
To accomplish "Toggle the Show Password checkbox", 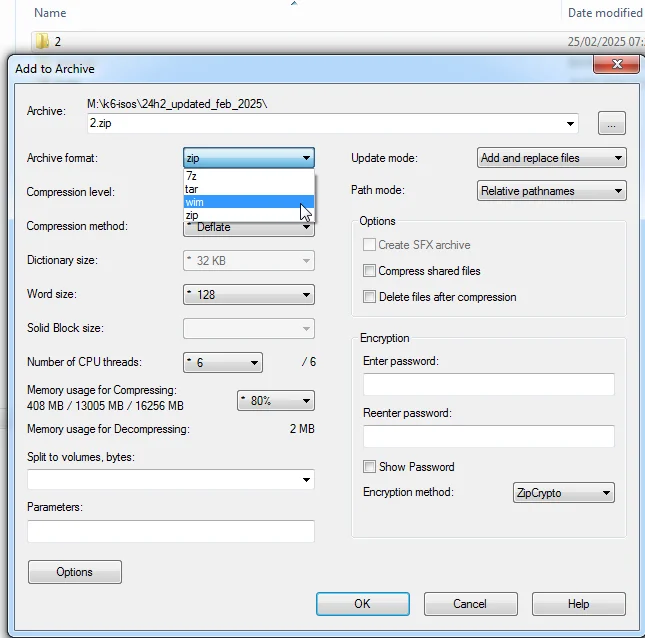I will coord(369,466).
